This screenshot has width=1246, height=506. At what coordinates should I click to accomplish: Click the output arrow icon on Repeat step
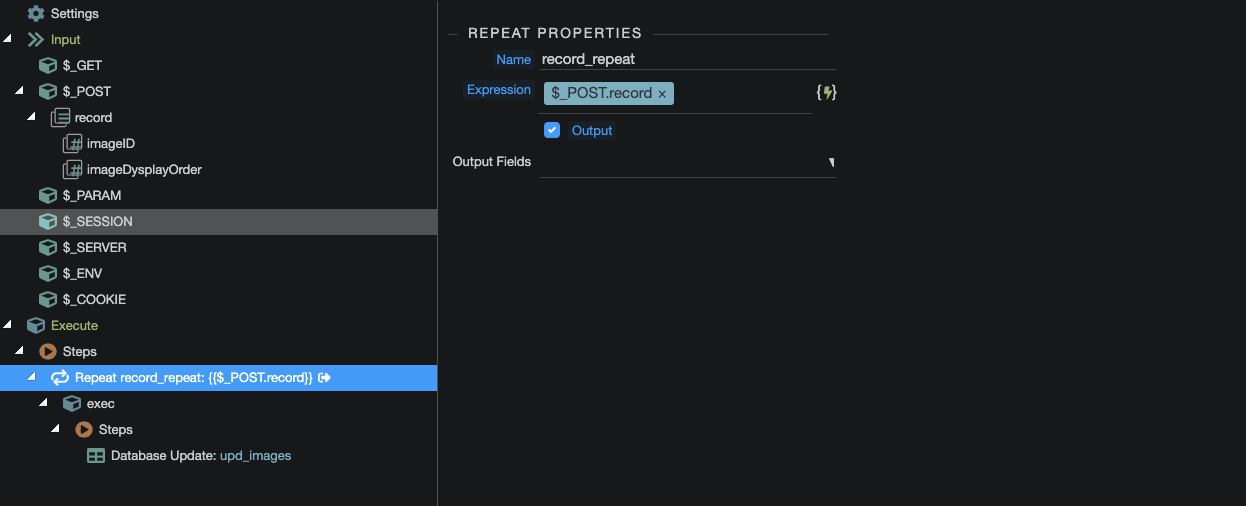(x=325, y=378)
